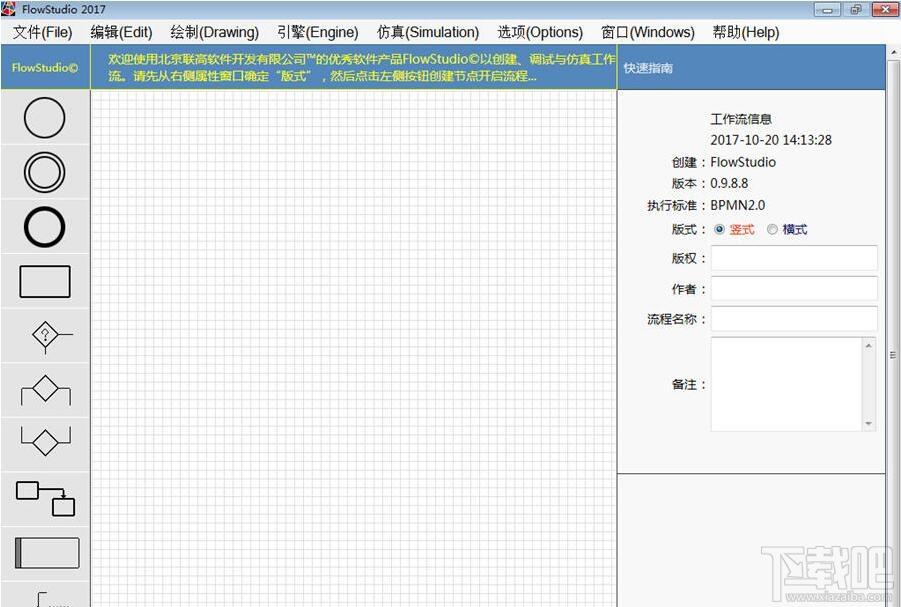Select the 横式 horizontal layout radio button
The image size is (901, 607).
[x=772, y=229]
